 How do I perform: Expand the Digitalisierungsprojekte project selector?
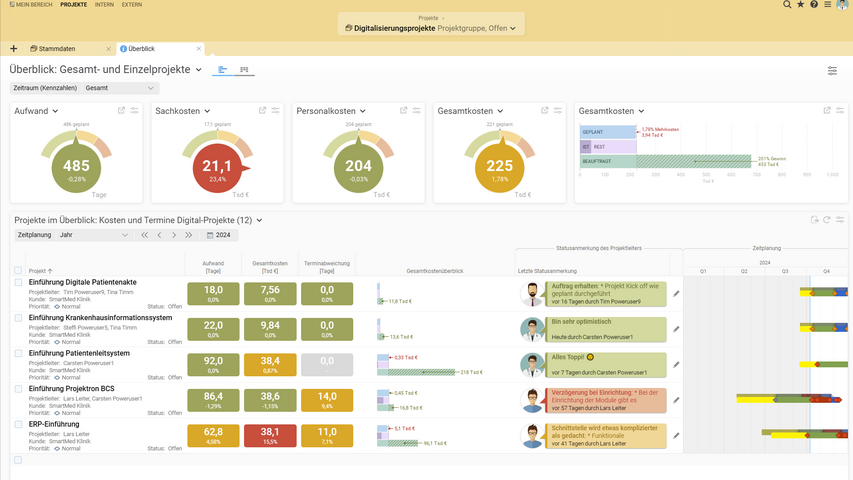coord(430,28)
